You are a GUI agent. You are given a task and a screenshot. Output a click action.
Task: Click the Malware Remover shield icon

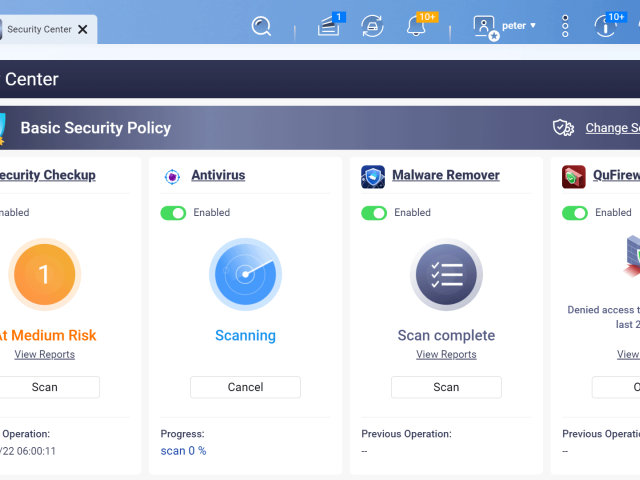tap(373, 176)
